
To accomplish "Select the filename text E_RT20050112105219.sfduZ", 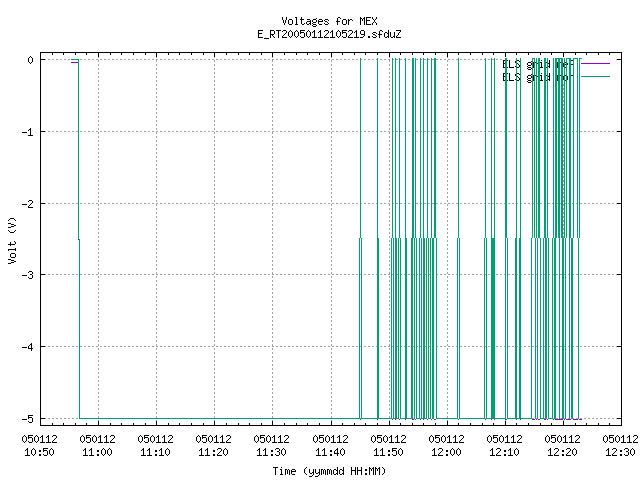I will click(x=329, y=34).
